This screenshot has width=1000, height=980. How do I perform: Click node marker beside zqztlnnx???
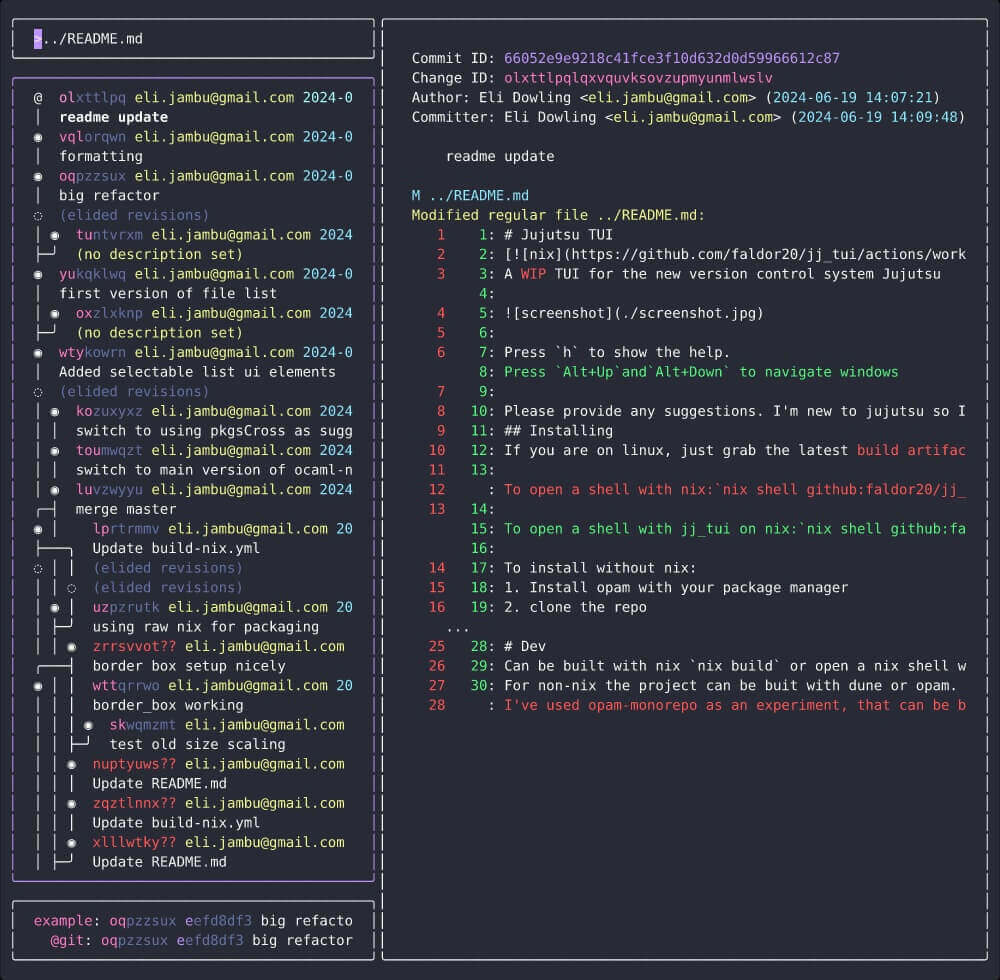click(x=72, y=804)
